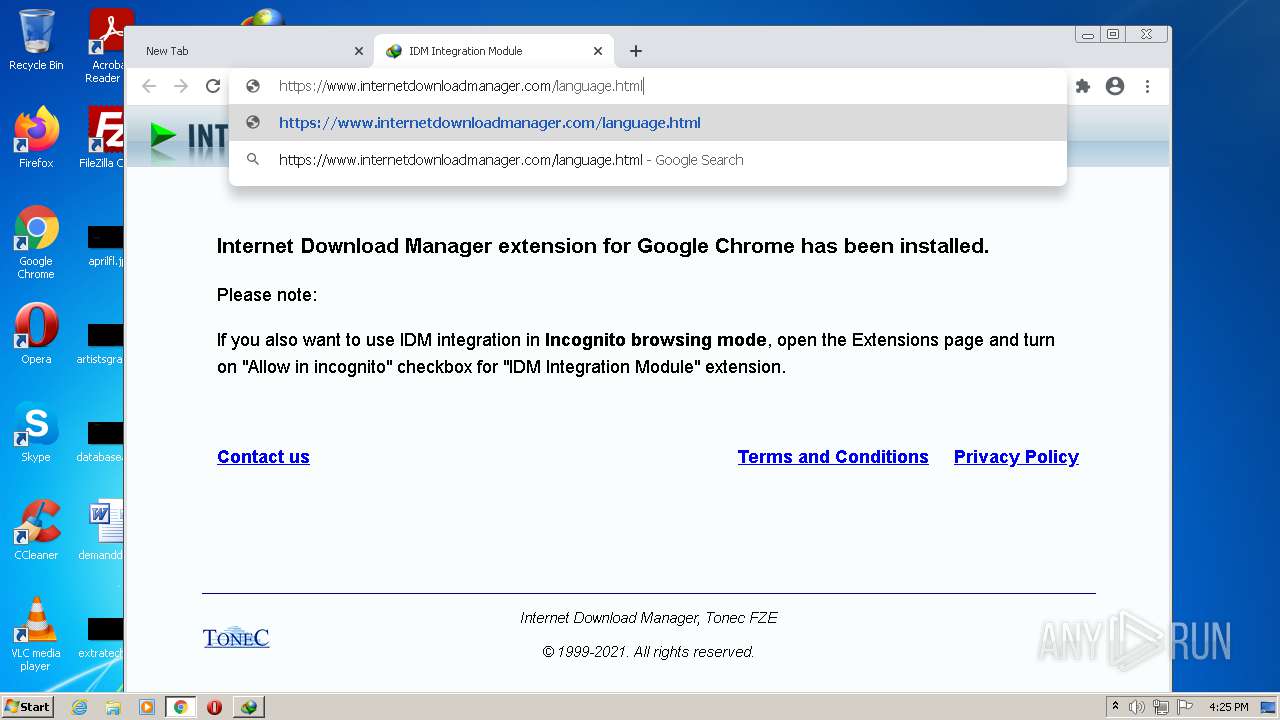Minimize the Chrome window

point(1088,34)
